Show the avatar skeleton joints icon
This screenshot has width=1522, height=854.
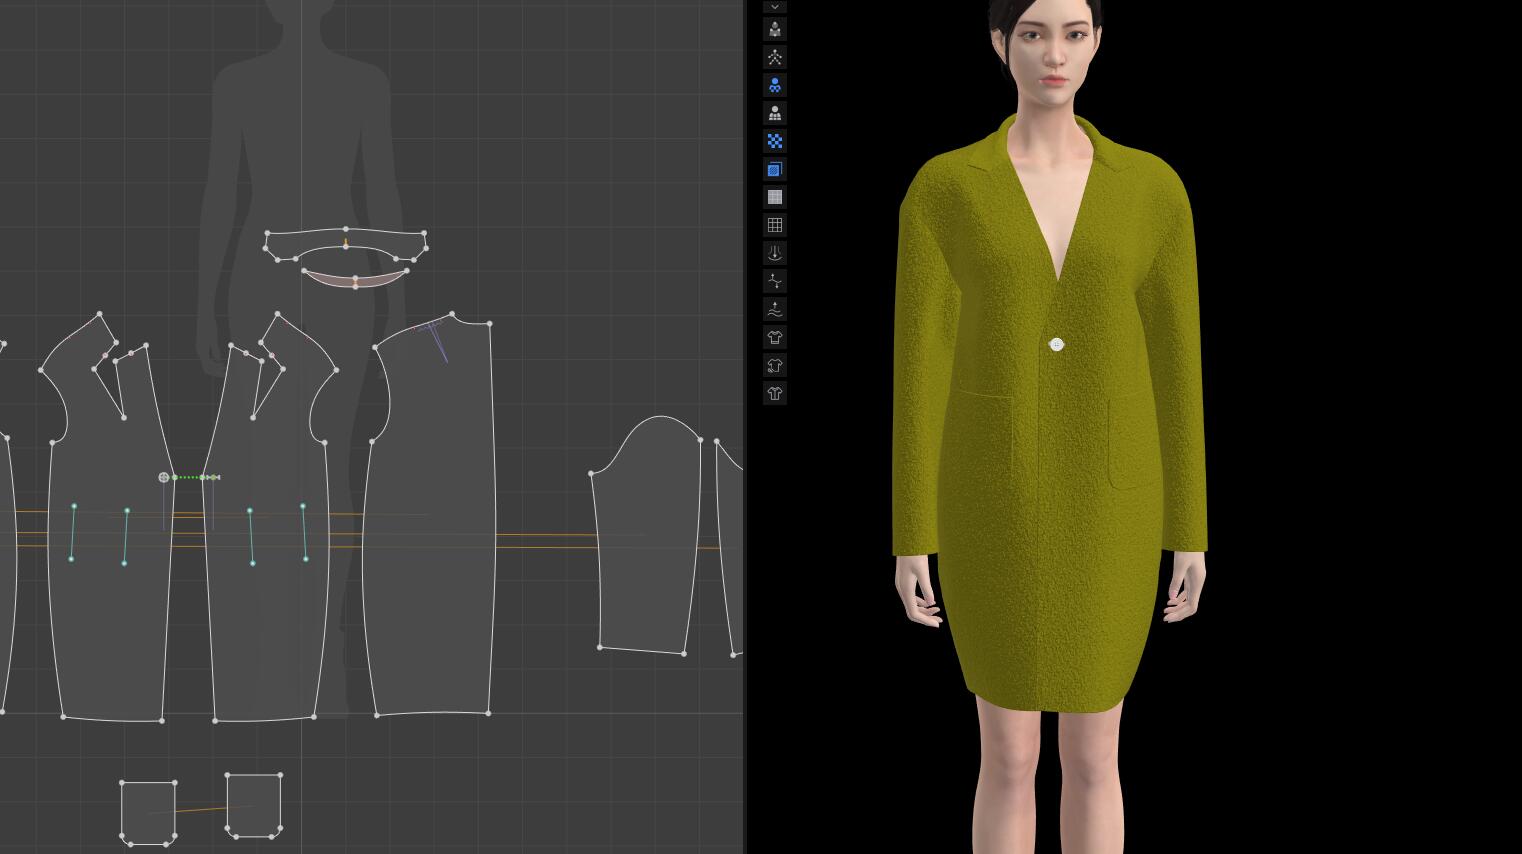click(775, 58)
